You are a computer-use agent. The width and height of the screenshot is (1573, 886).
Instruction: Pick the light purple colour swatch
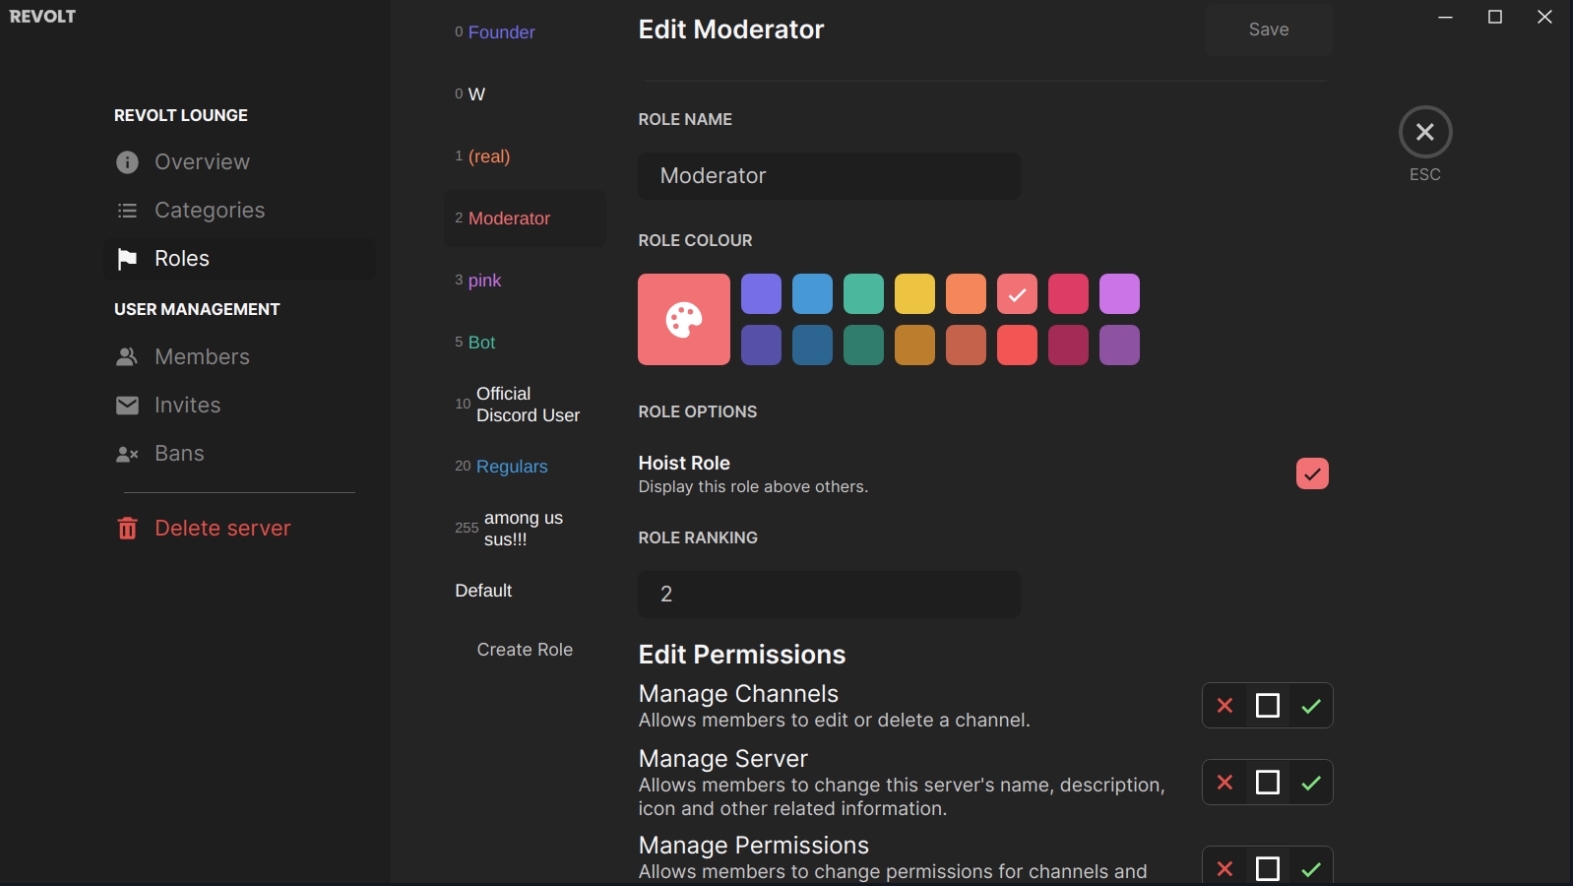761,294
